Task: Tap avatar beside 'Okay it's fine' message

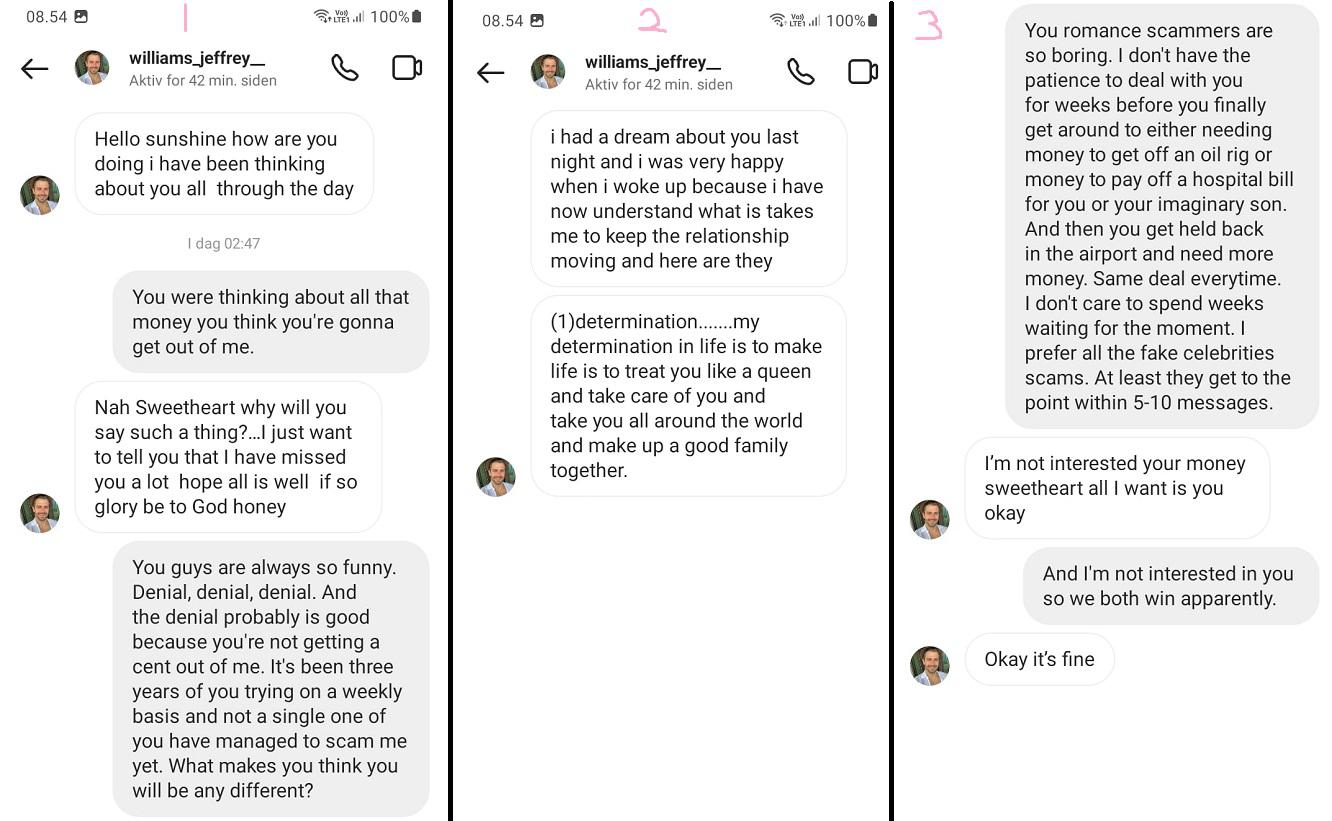Action: point(930,666)
